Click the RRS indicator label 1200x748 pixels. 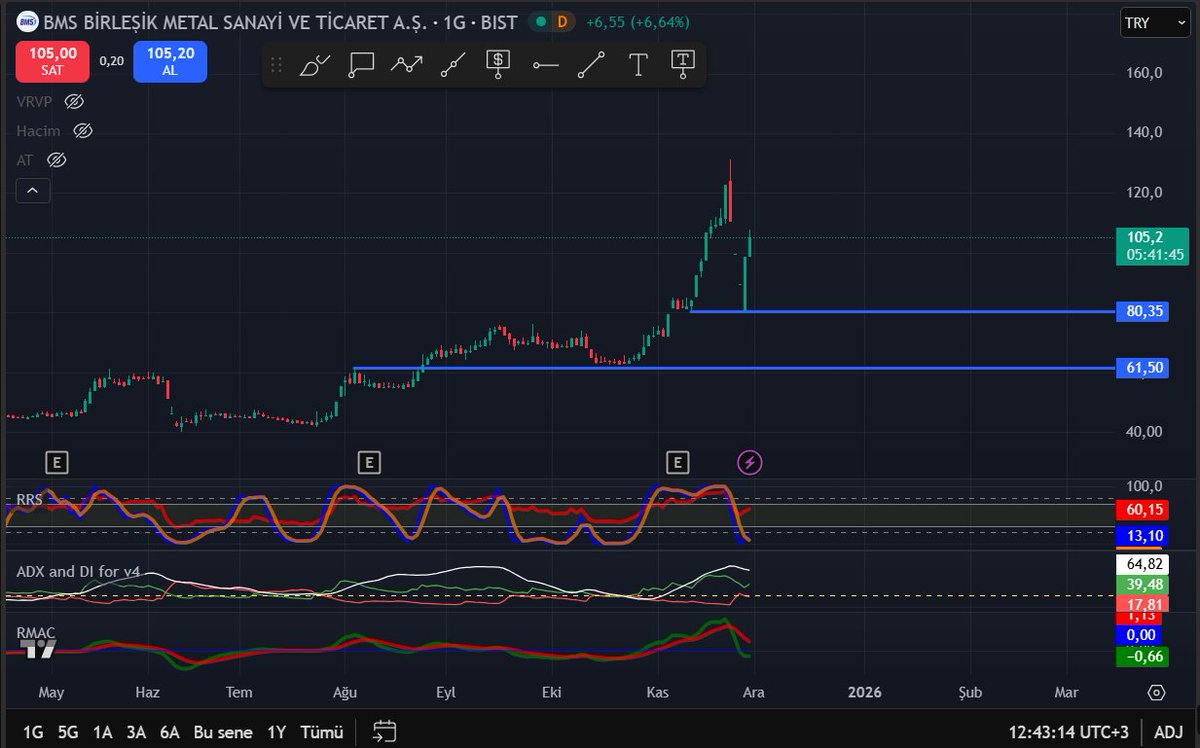(29, 498)
